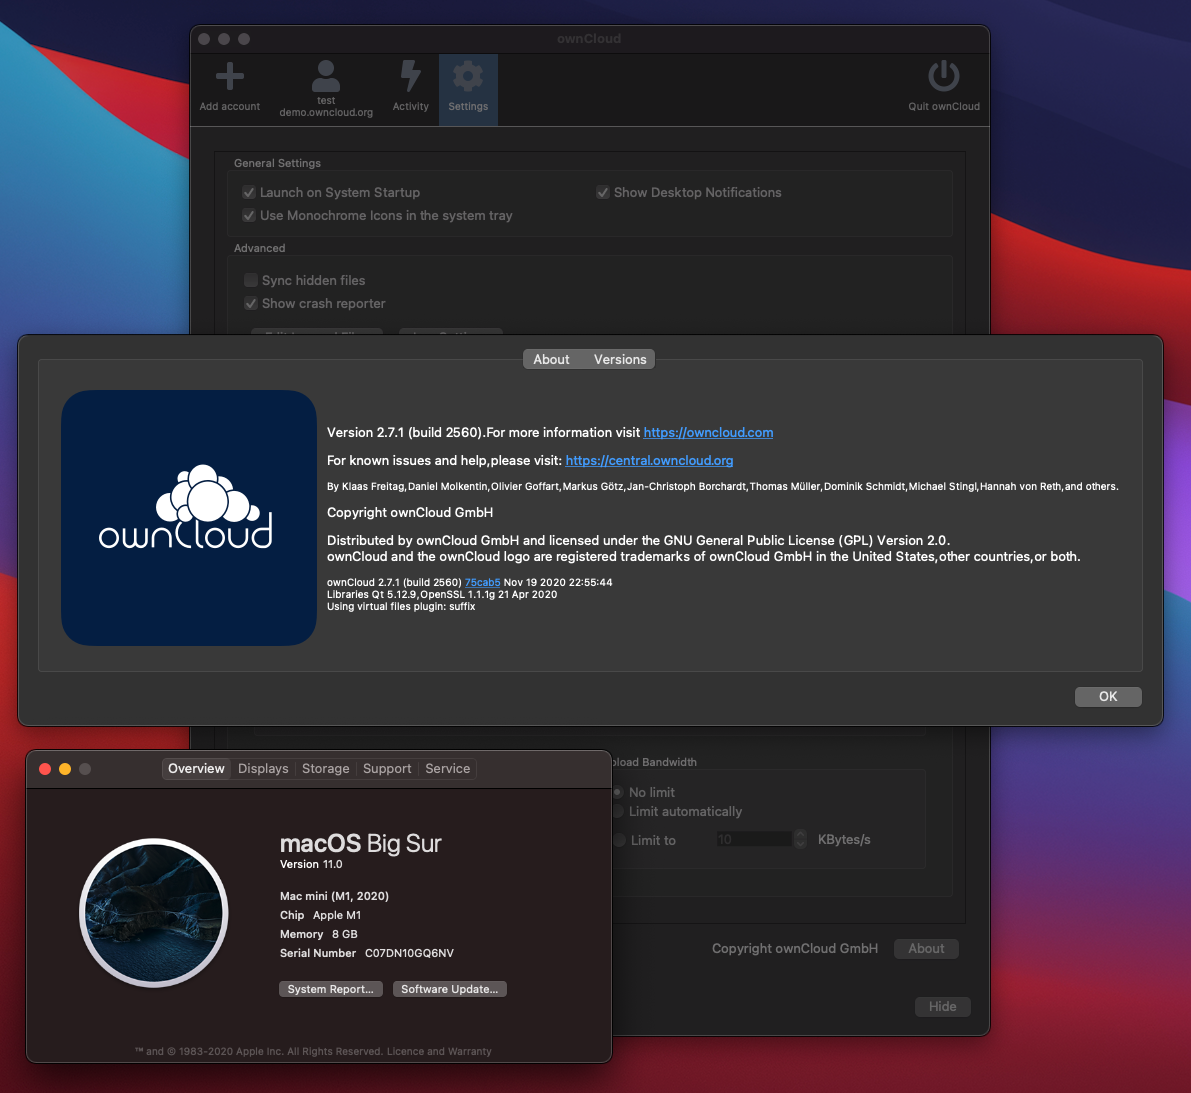Open the https://owncloud.com link
Screen dimensions: 1191x1093
click(708, 432)
